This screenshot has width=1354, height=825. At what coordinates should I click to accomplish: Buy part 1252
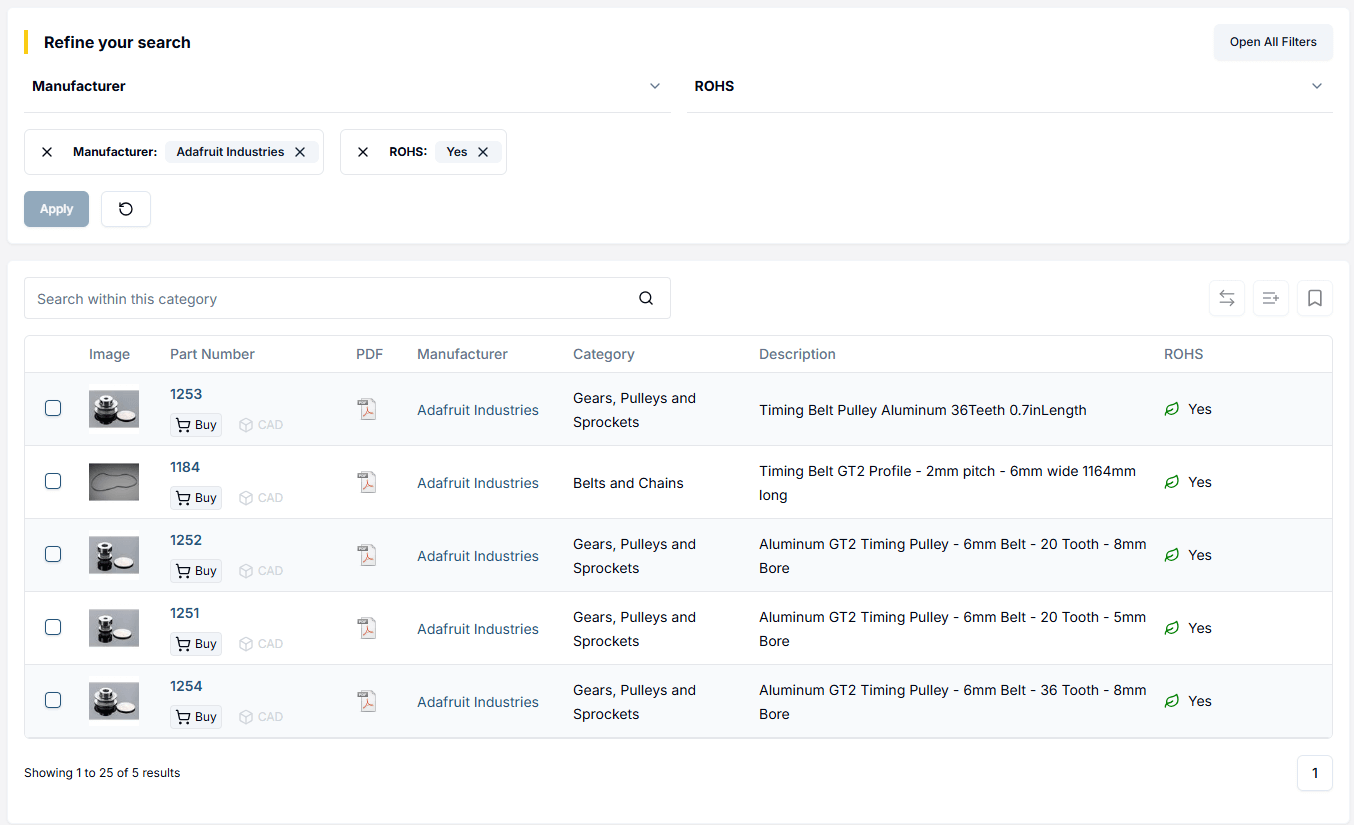196,571
